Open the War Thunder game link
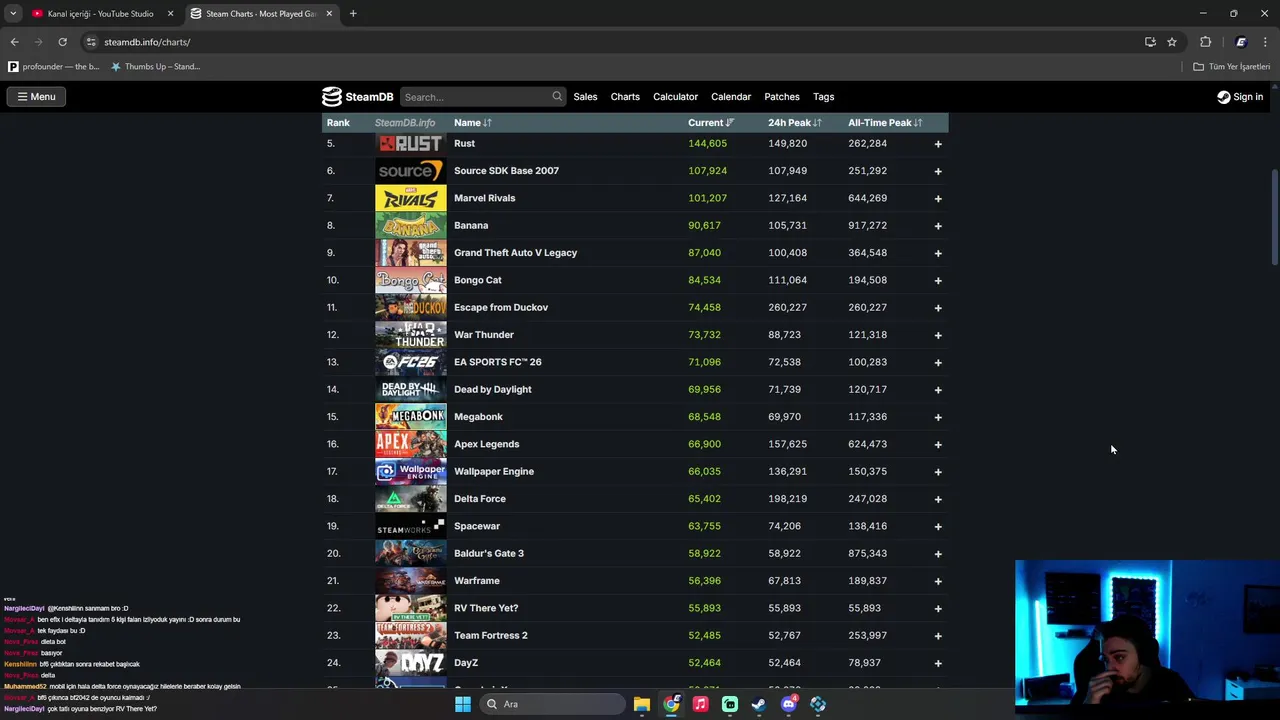 tap(484, 335)
